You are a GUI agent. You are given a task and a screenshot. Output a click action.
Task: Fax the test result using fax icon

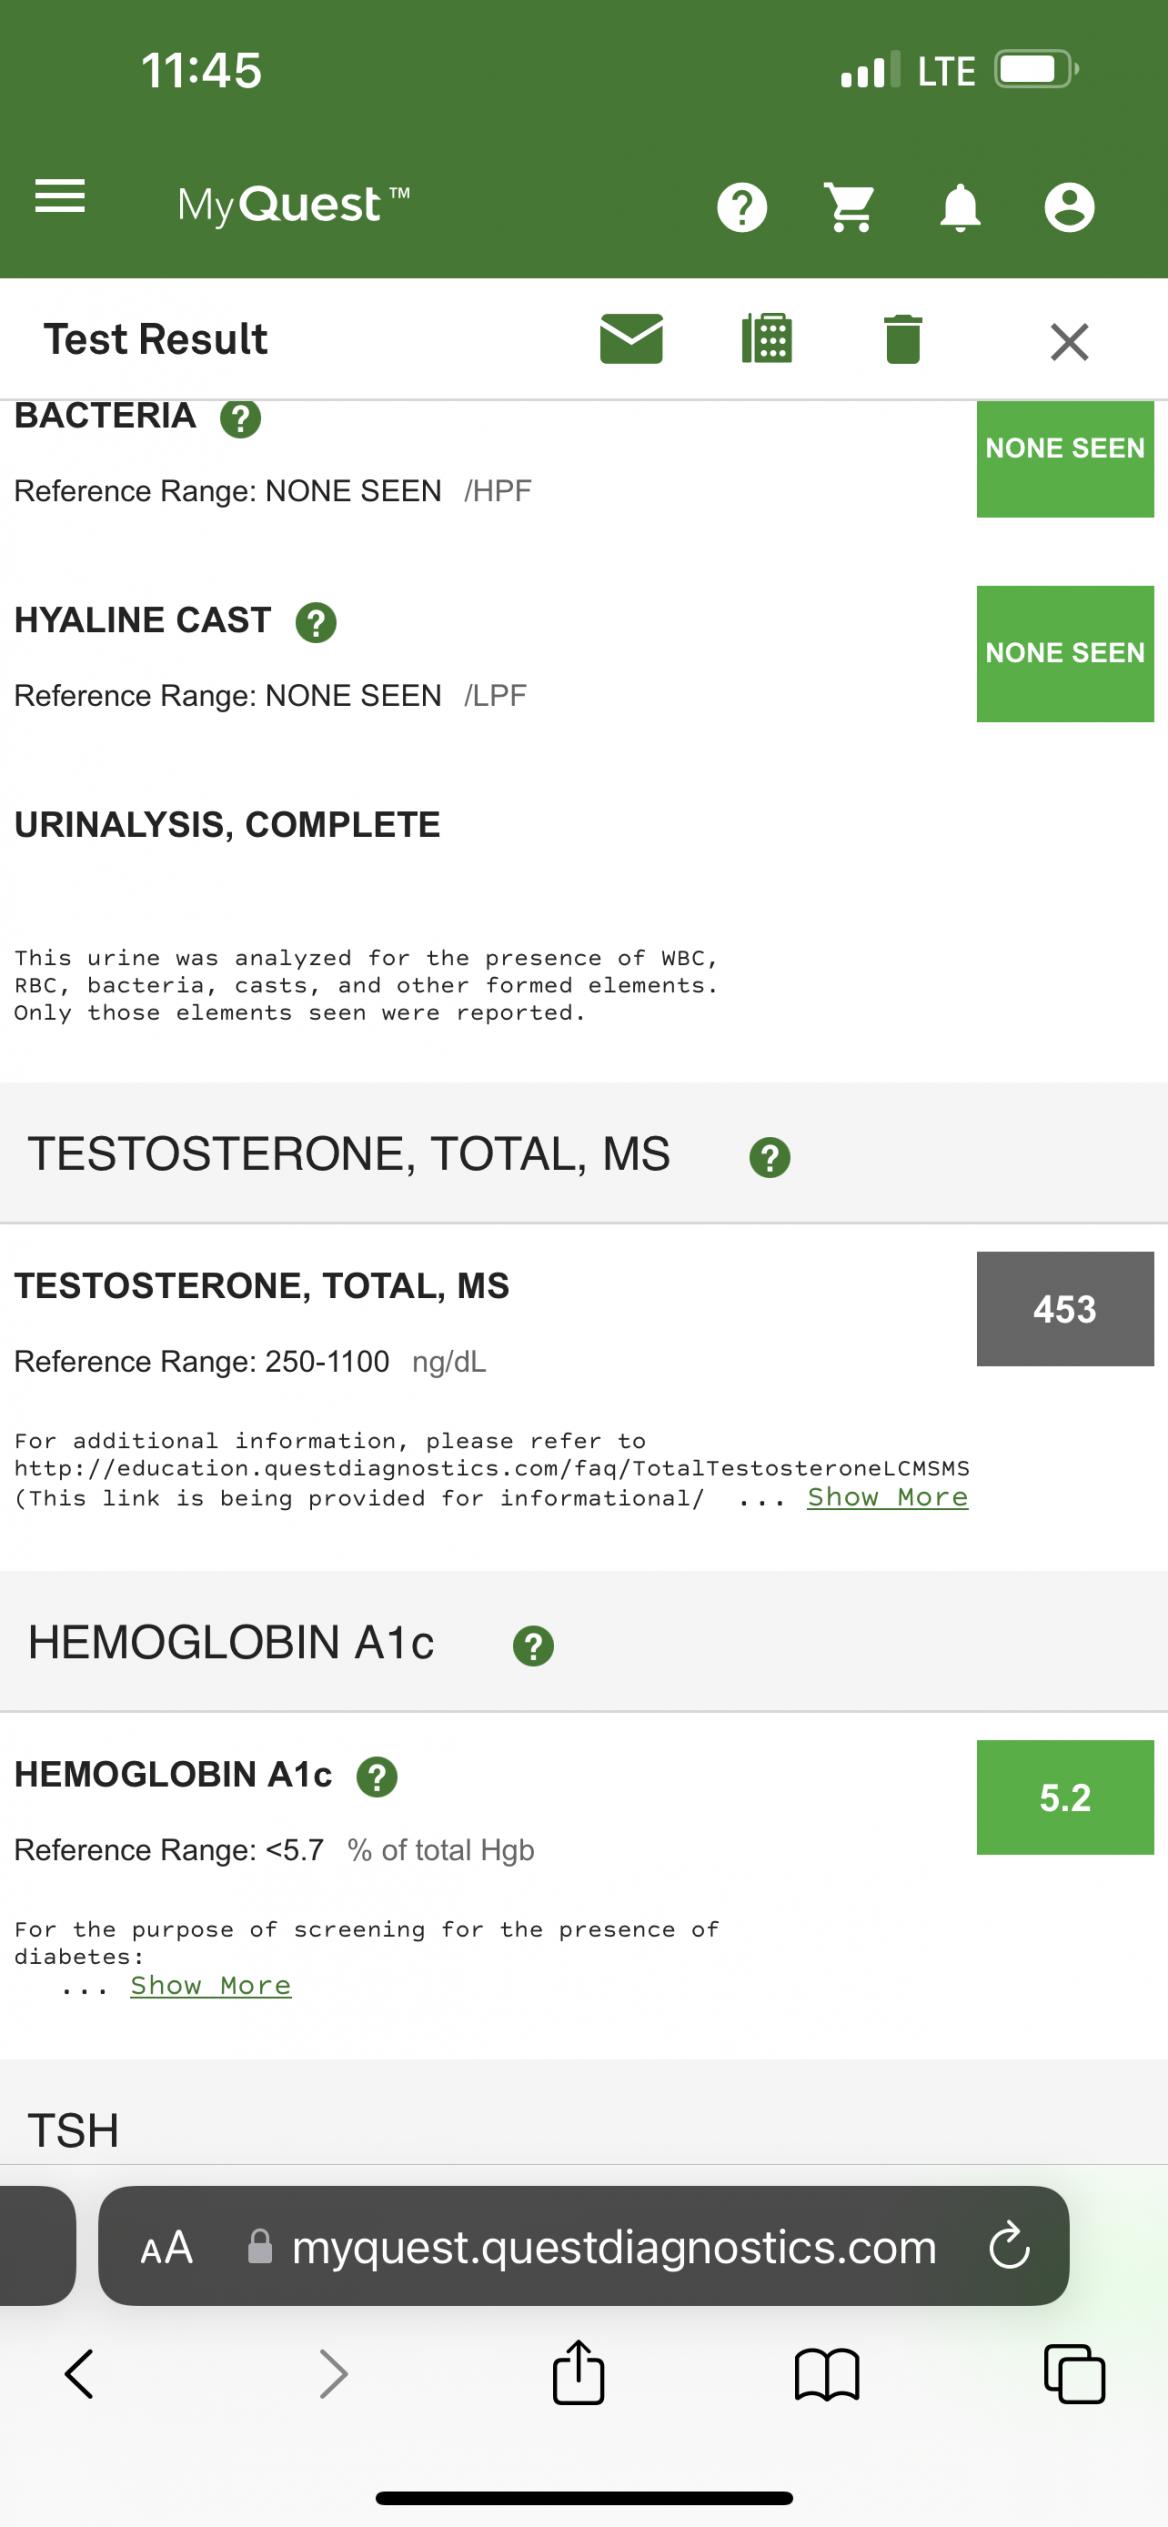pyautogui.click(x=767, y=338)
